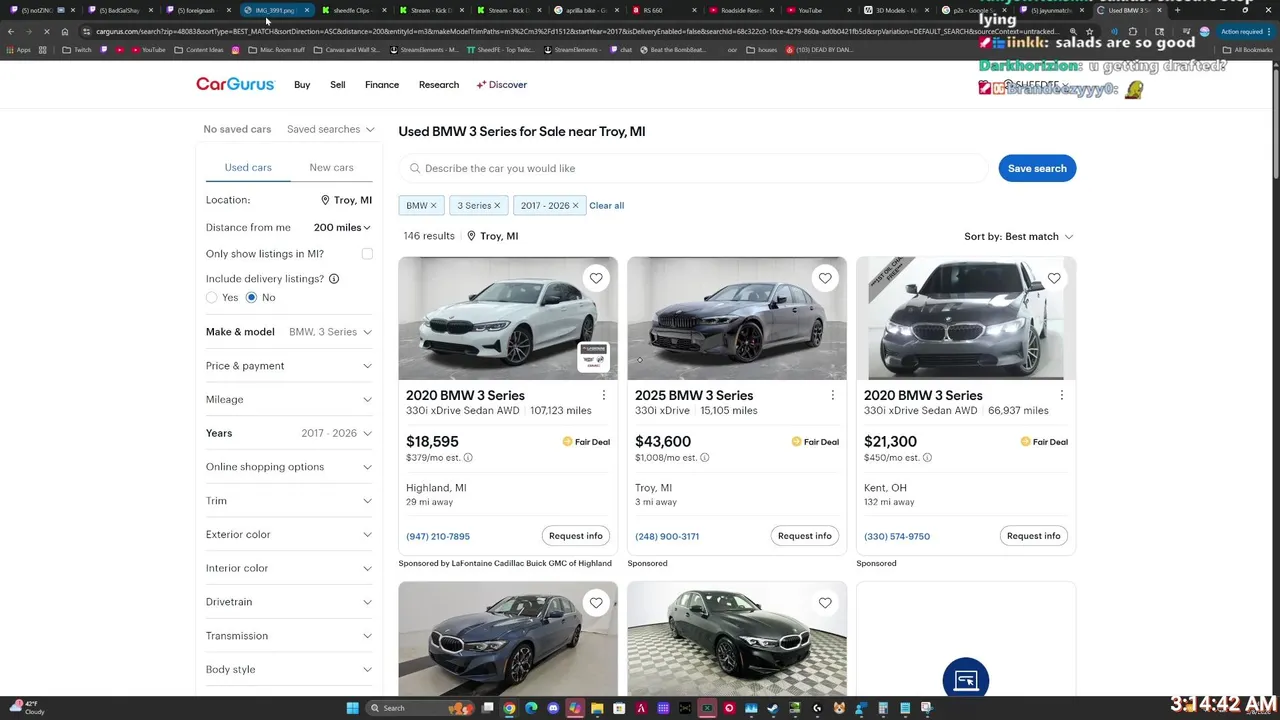The height and width of the screenshot is (720, 1280).
Task: Expand Online shopping options filter
Action: tap(289, 467)
